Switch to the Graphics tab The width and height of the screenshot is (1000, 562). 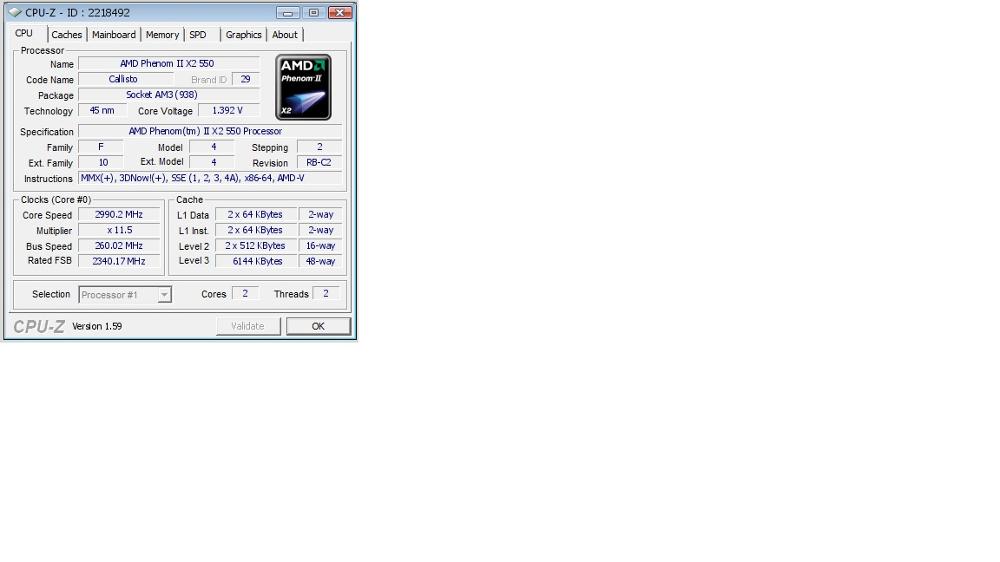pyautogui.click(x=244, y=34)
